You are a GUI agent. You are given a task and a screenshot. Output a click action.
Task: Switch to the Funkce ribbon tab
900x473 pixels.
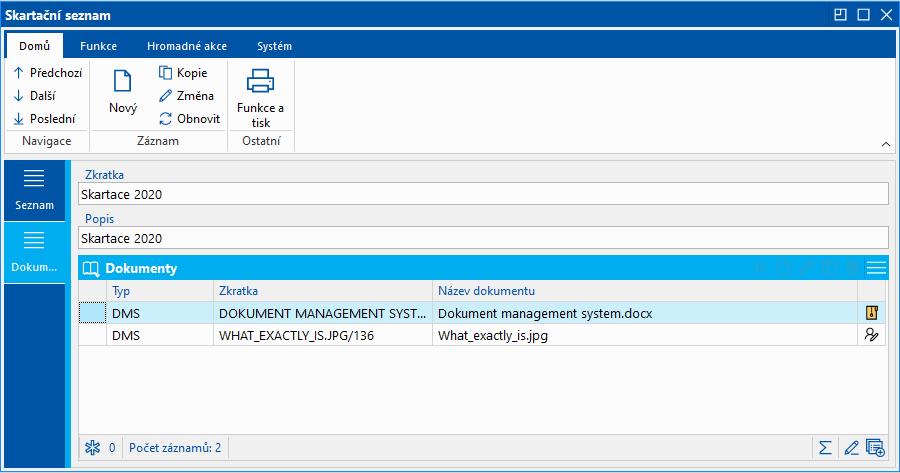coord(99,46)
